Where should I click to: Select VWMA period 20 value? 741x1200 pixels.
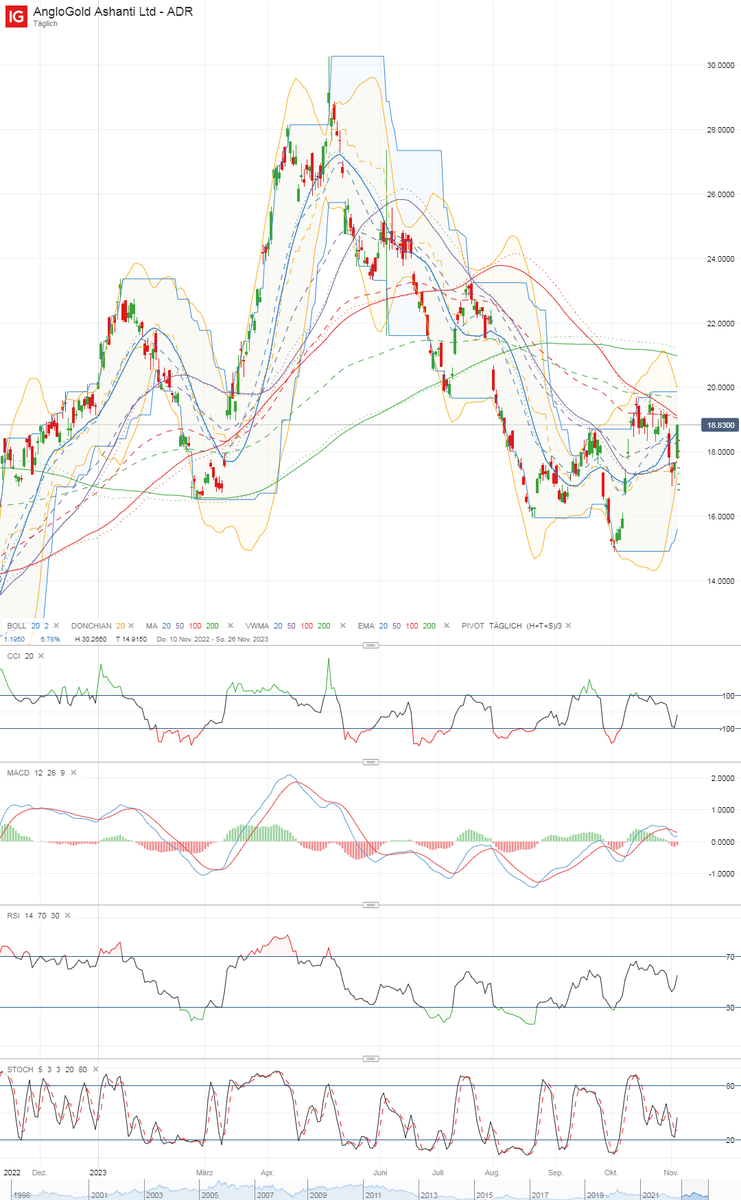tap(280, 625)
